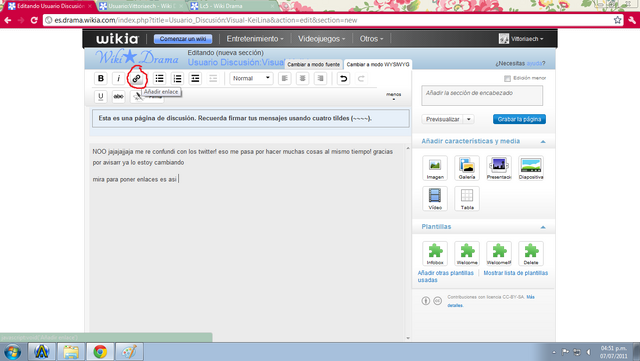Collapse the Añadir características y media panel
This screenshot has height=361, width=640.
[x=543, y=142]
